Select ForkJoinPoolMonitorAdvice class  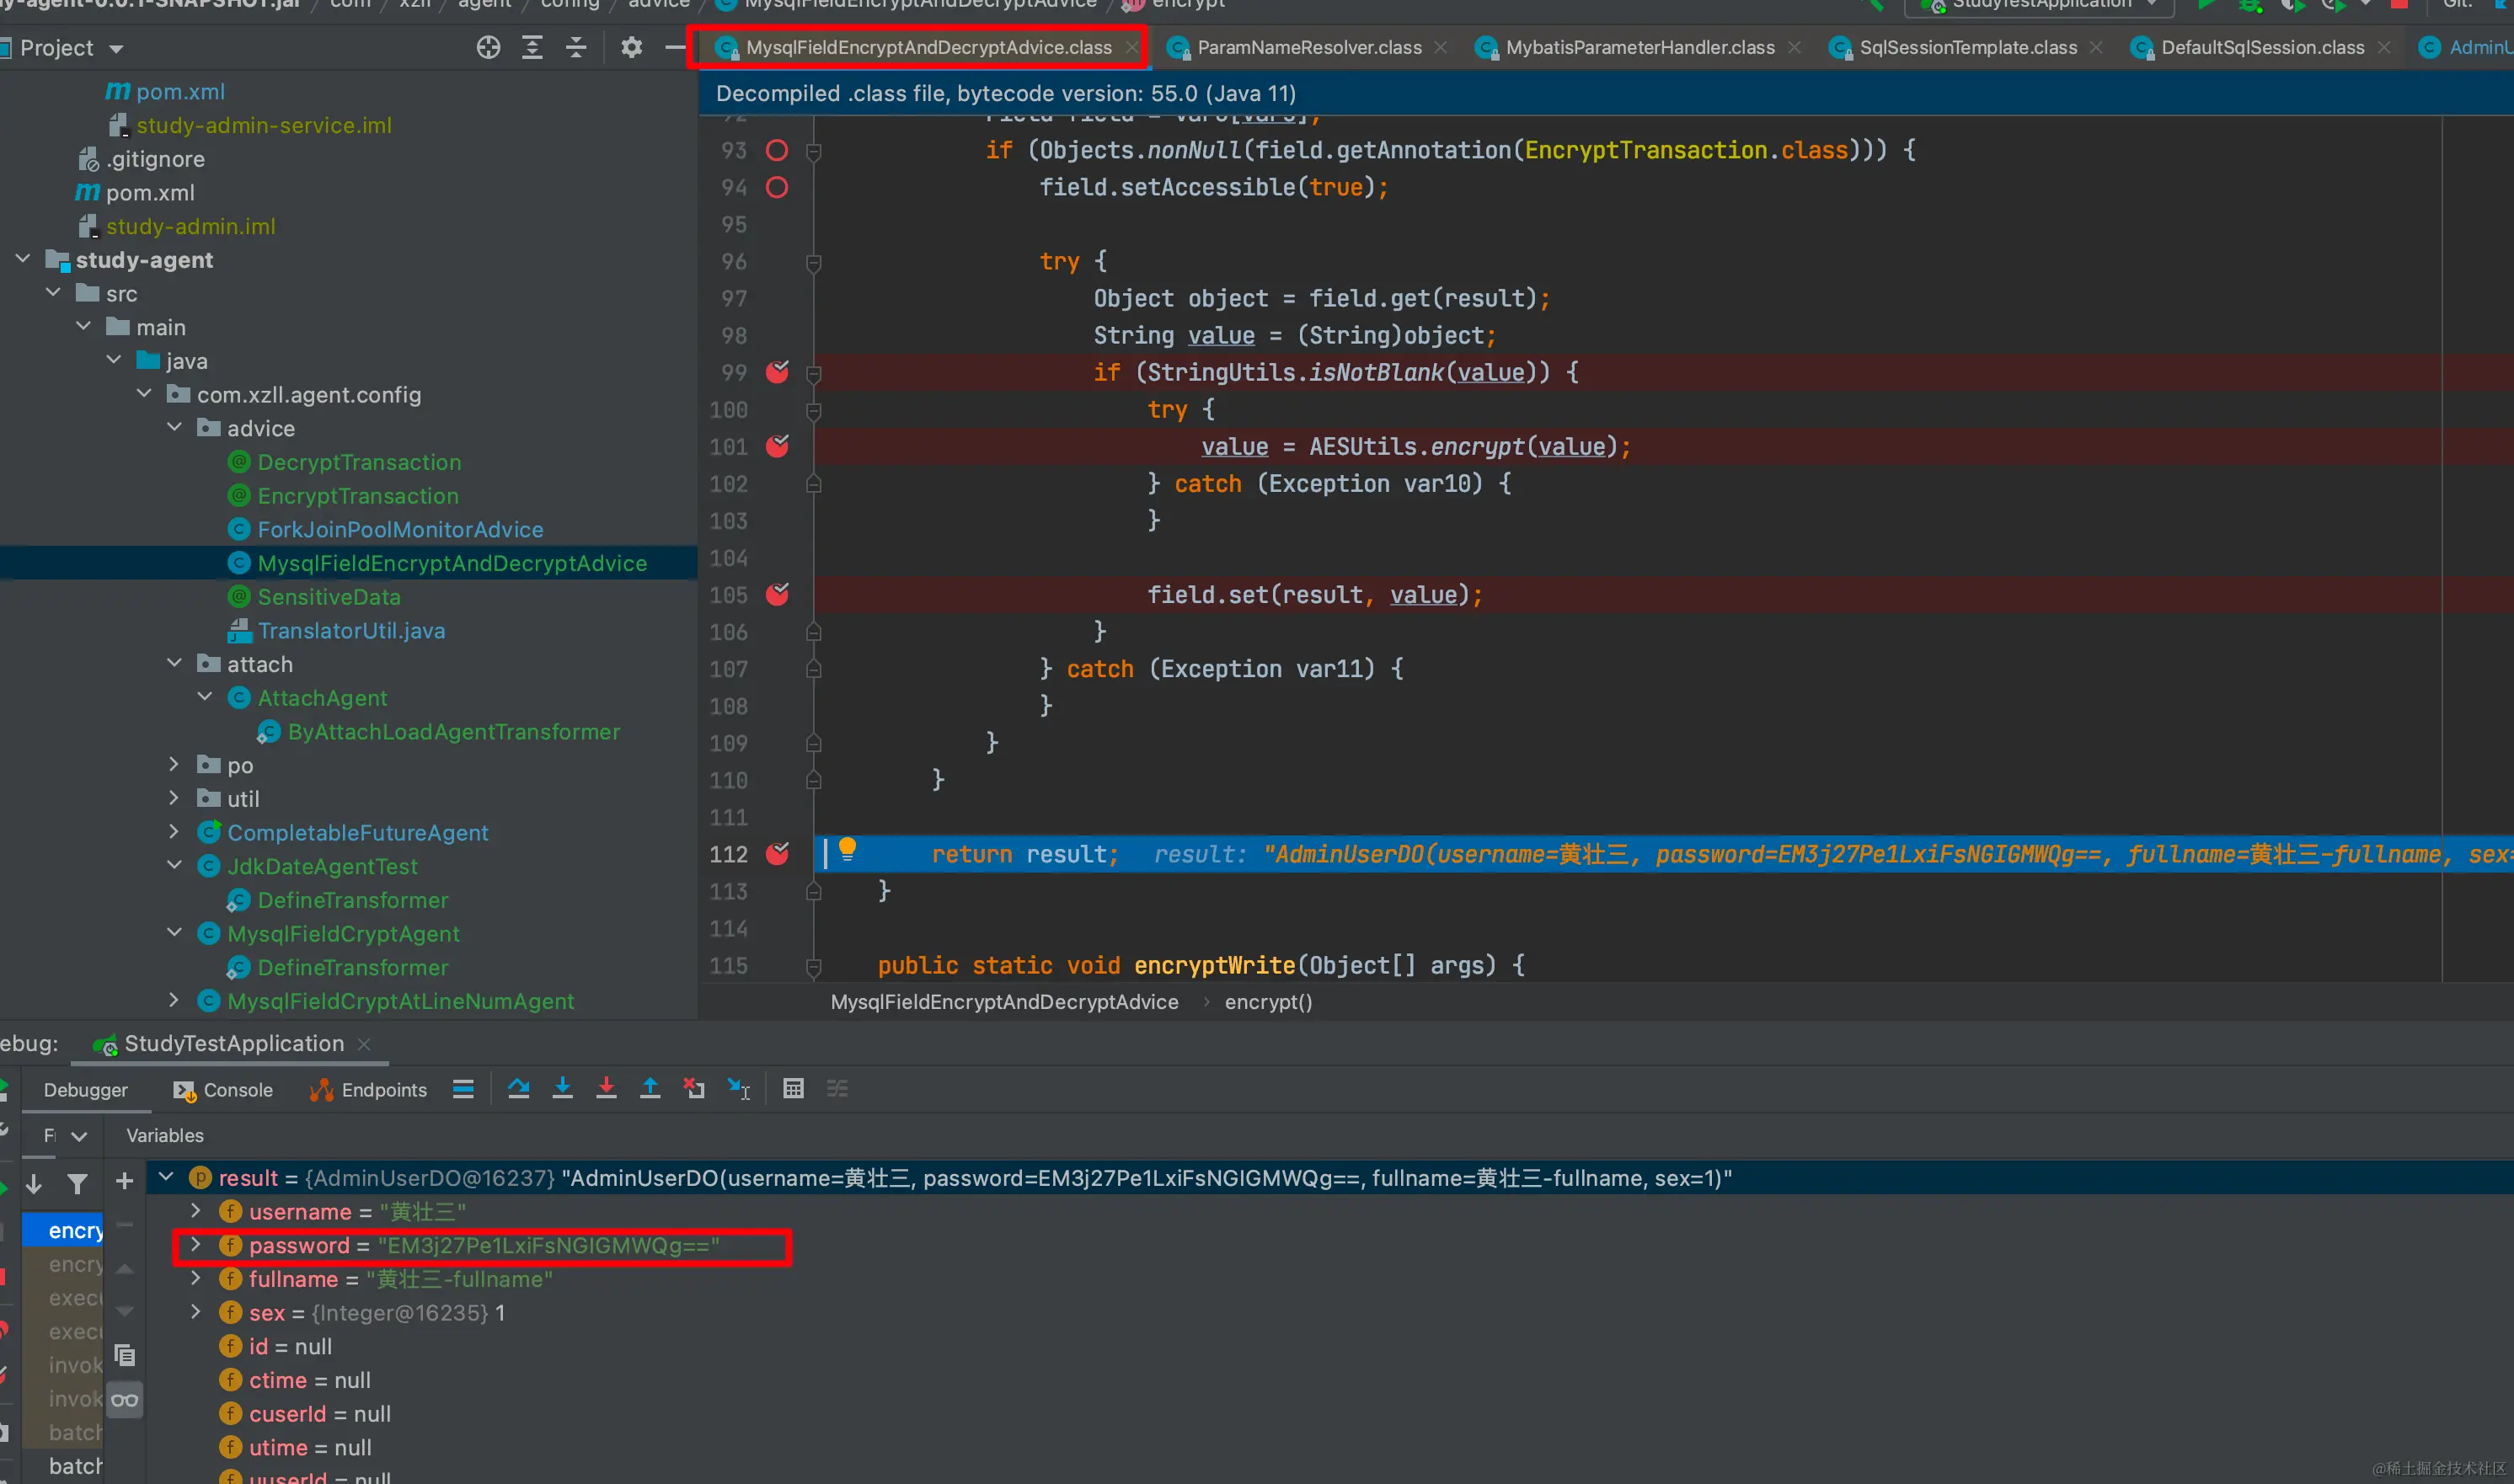400,529
